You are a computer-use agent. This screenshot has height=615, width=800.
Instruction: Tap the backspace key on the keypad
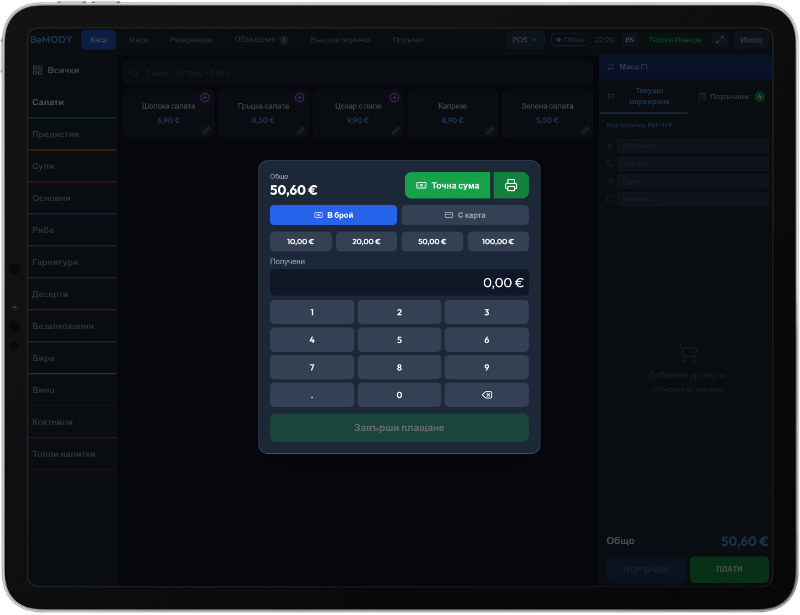pyautogui.click(x=487, y=395)
